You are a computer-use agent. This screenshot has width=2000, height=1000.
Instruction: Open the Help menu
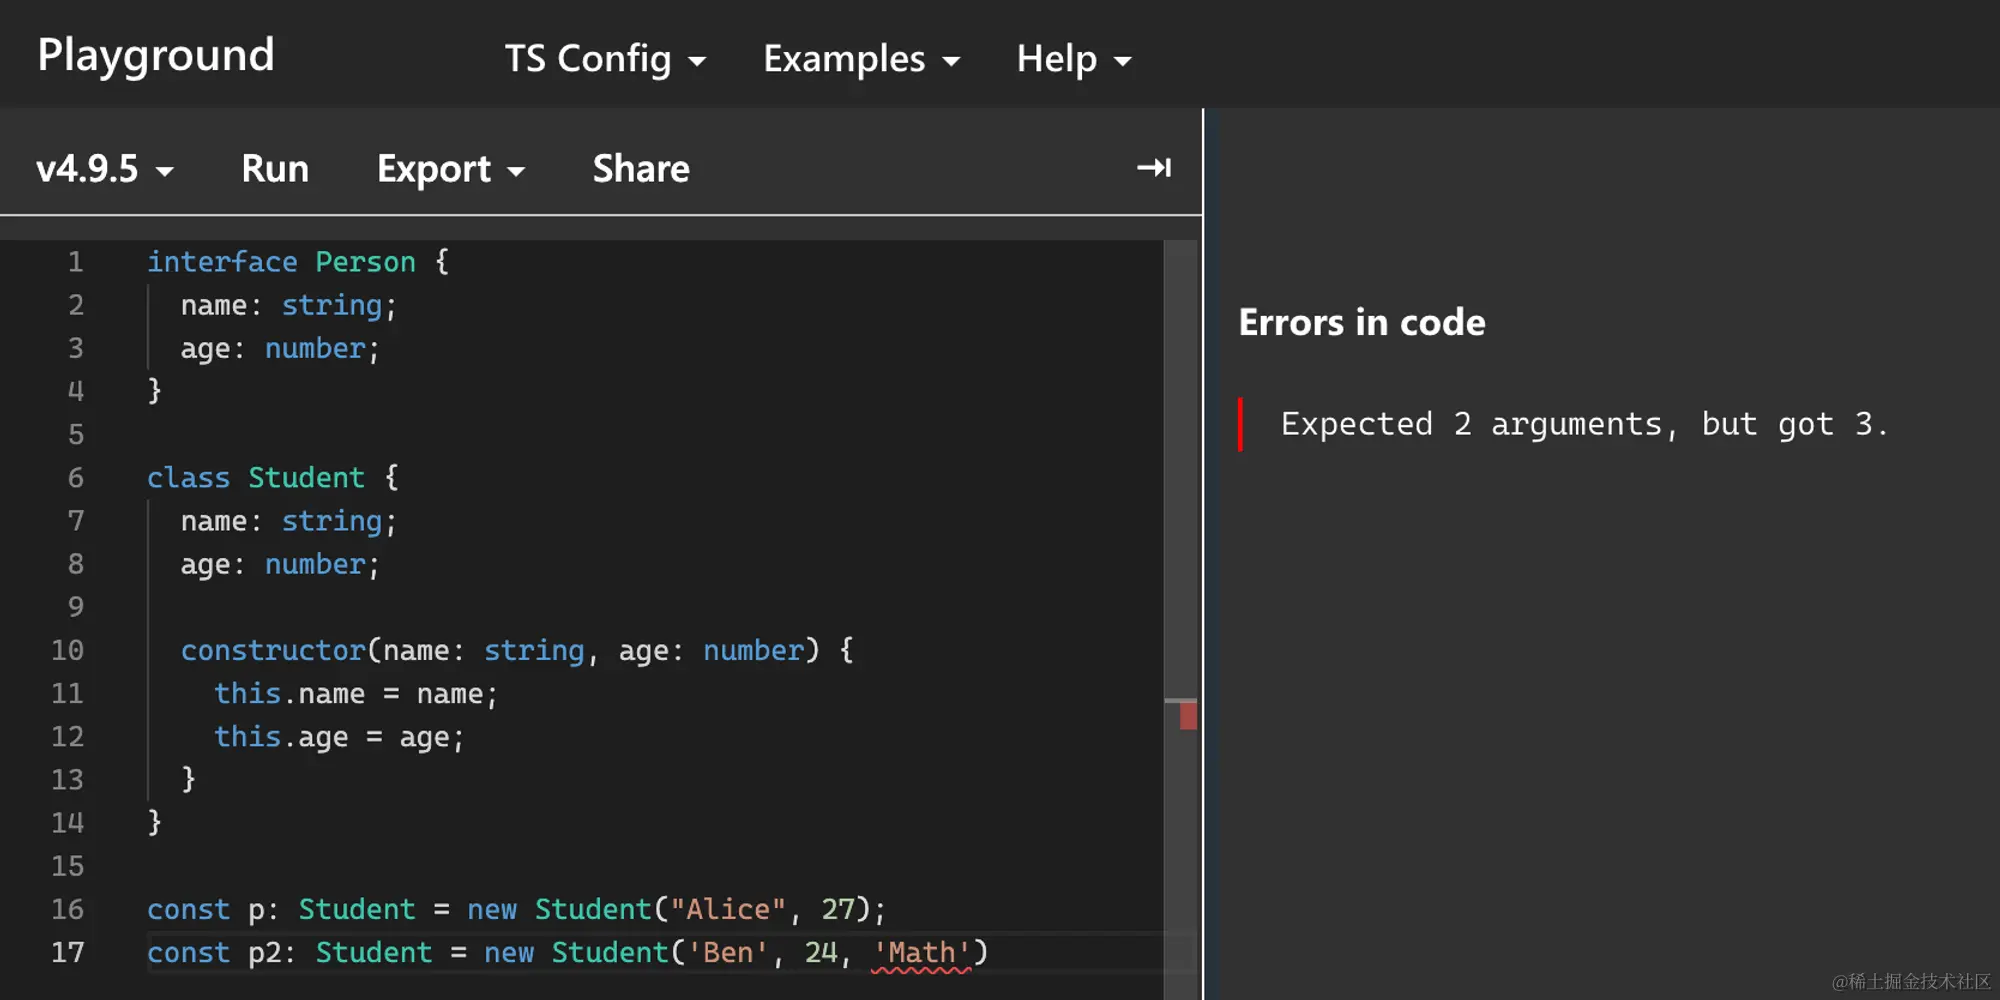click(1073, 59)
